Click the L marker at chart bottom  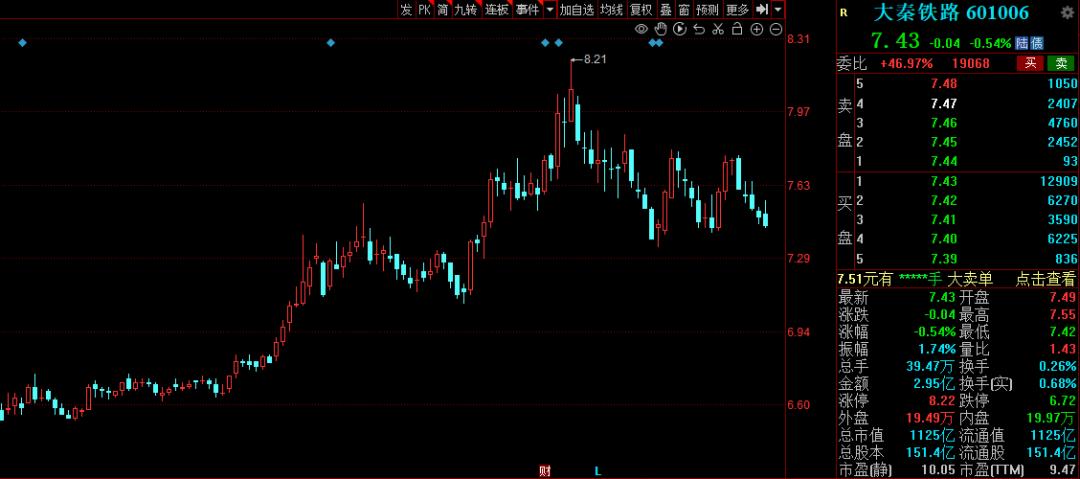click(598, 471)
